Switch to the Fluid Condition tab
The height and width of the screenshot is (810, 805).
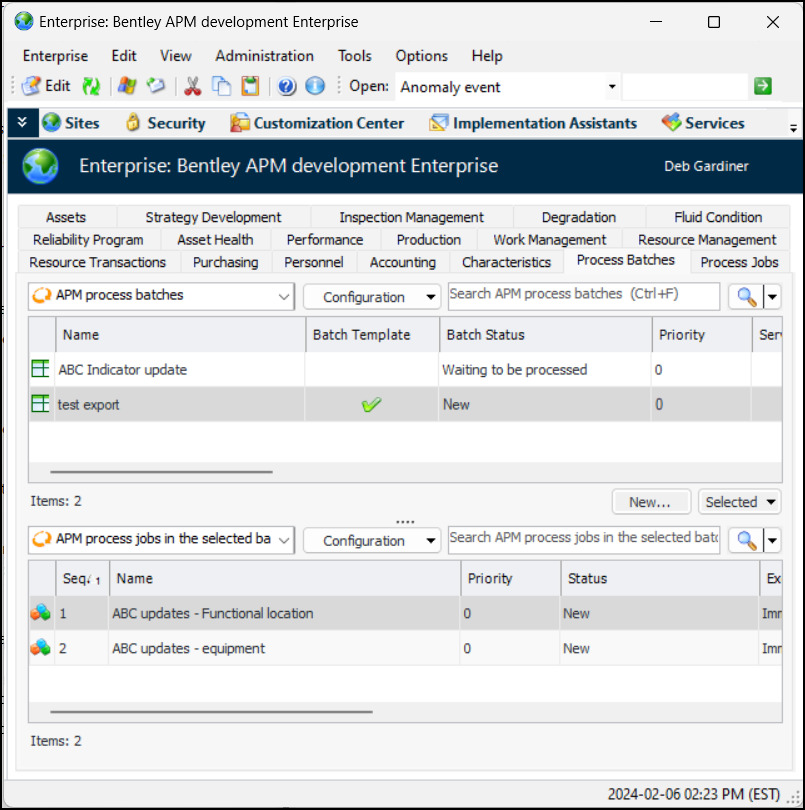(718, 217)
